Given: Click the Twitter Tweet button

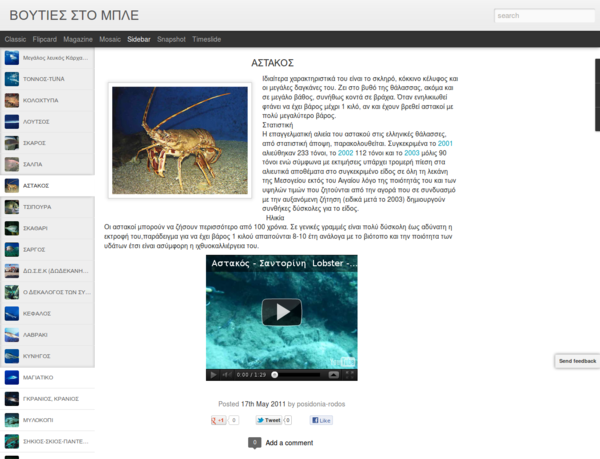Looking at the screenshot, I should click(273, 420).
